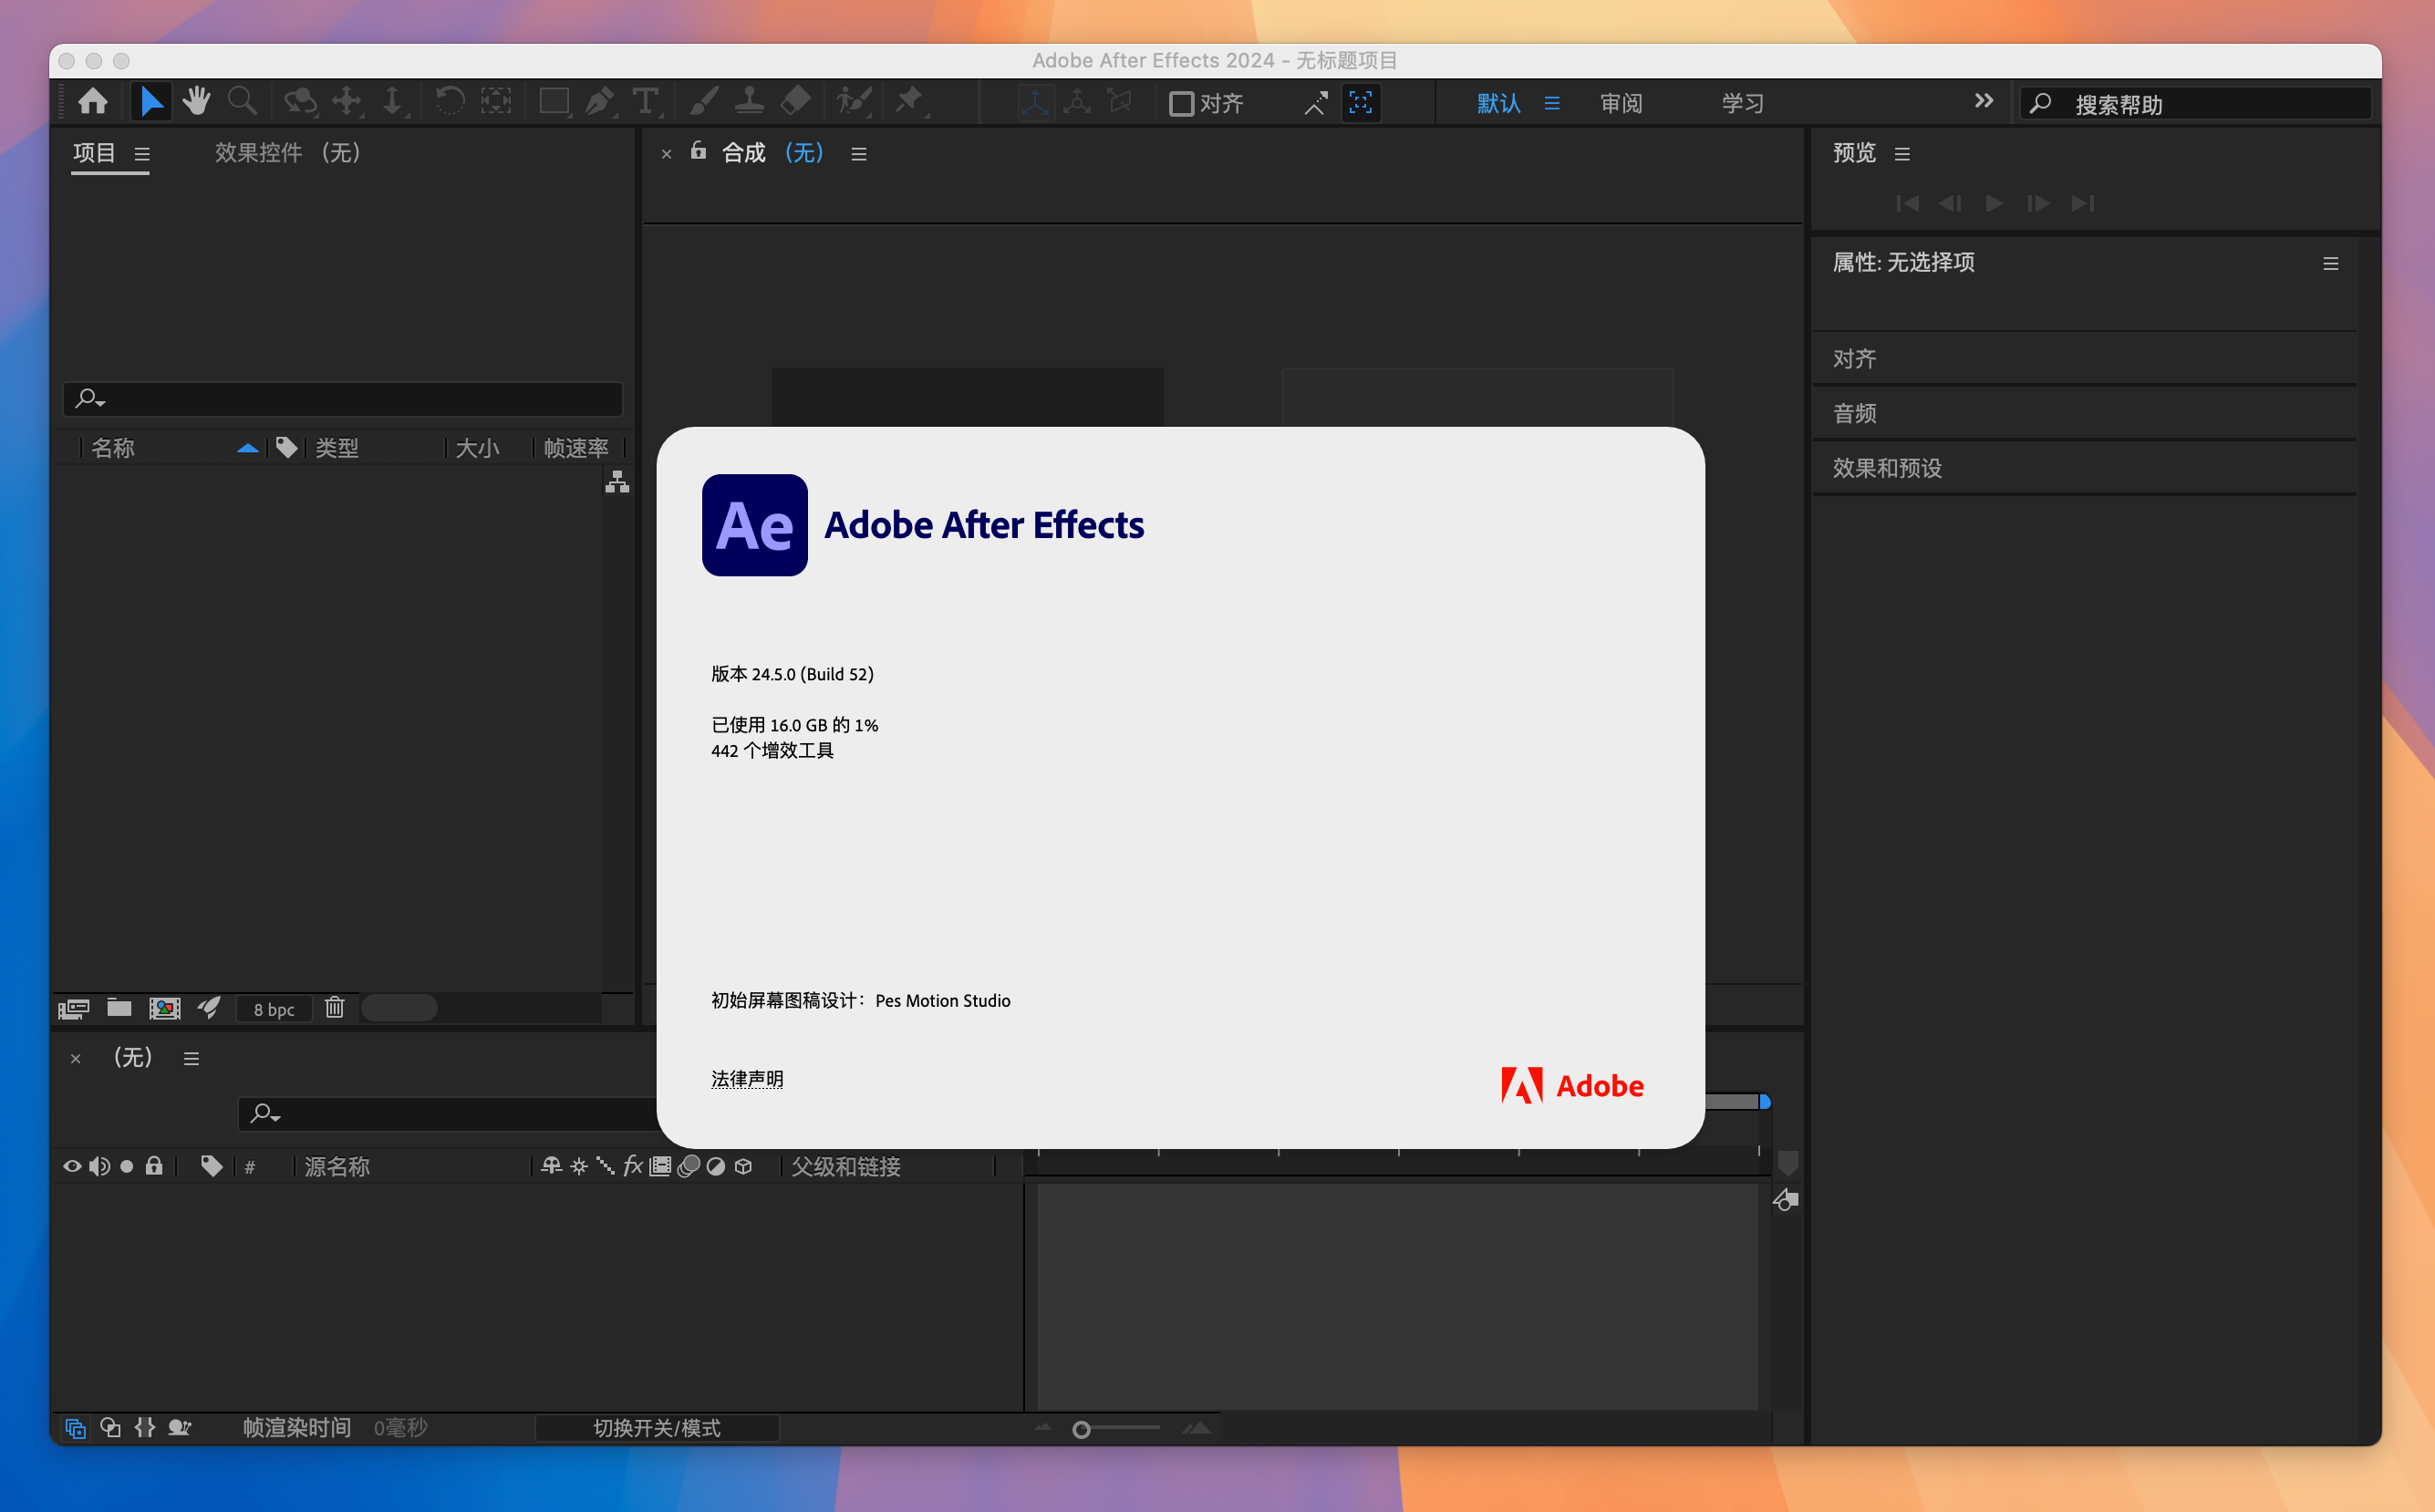Open the 8 bpc color depth setting
Viewport: 2435px width, 1512px height.
pyautogui.click(x=274, y=1009)
